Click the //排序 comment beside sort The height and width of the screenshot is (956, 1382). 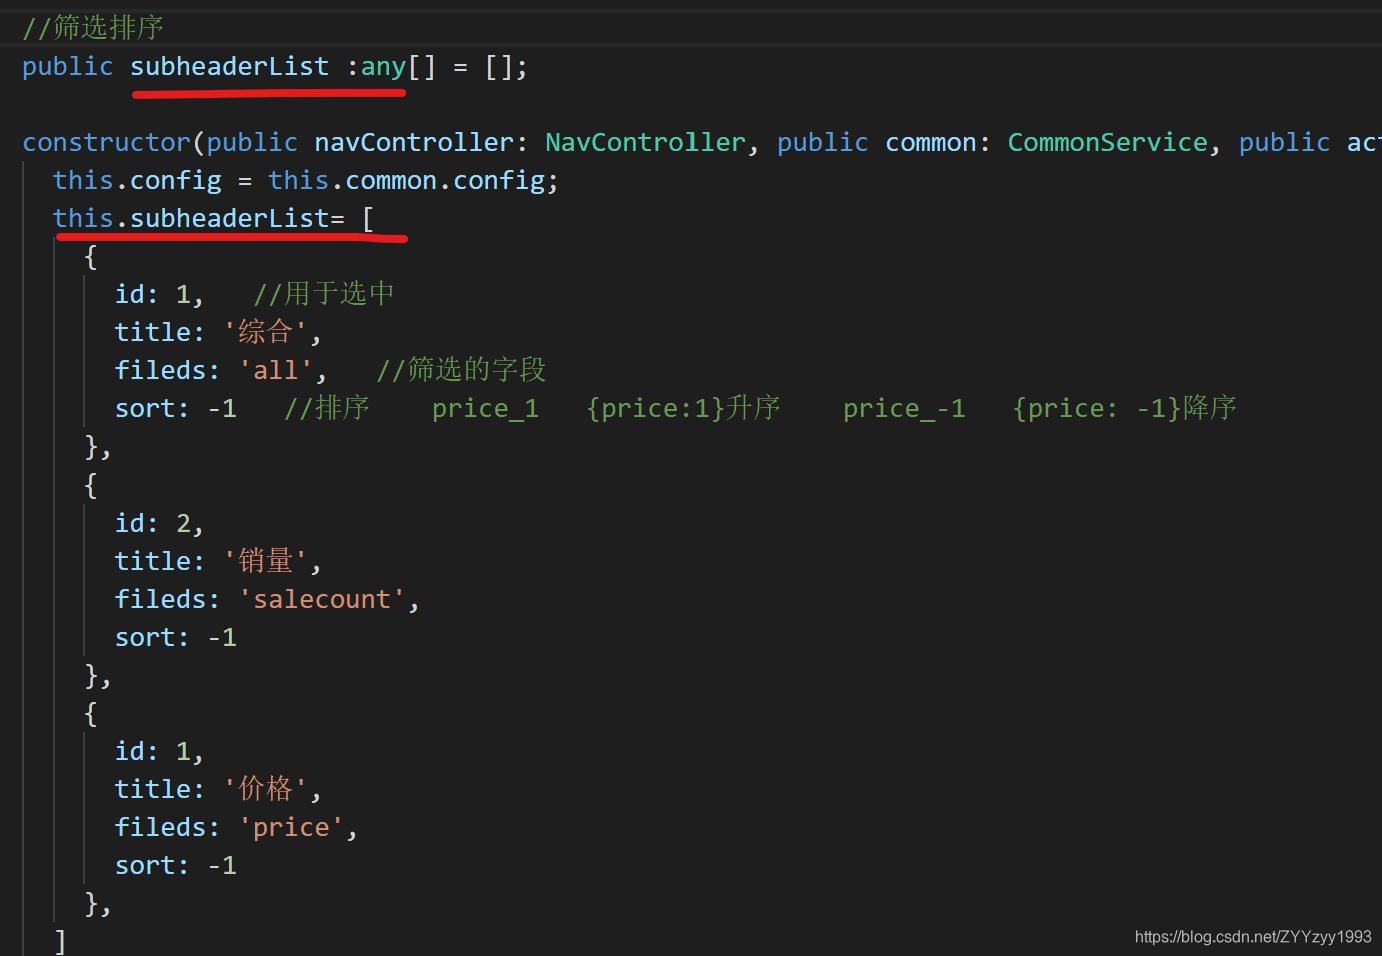tap(328, 407)
